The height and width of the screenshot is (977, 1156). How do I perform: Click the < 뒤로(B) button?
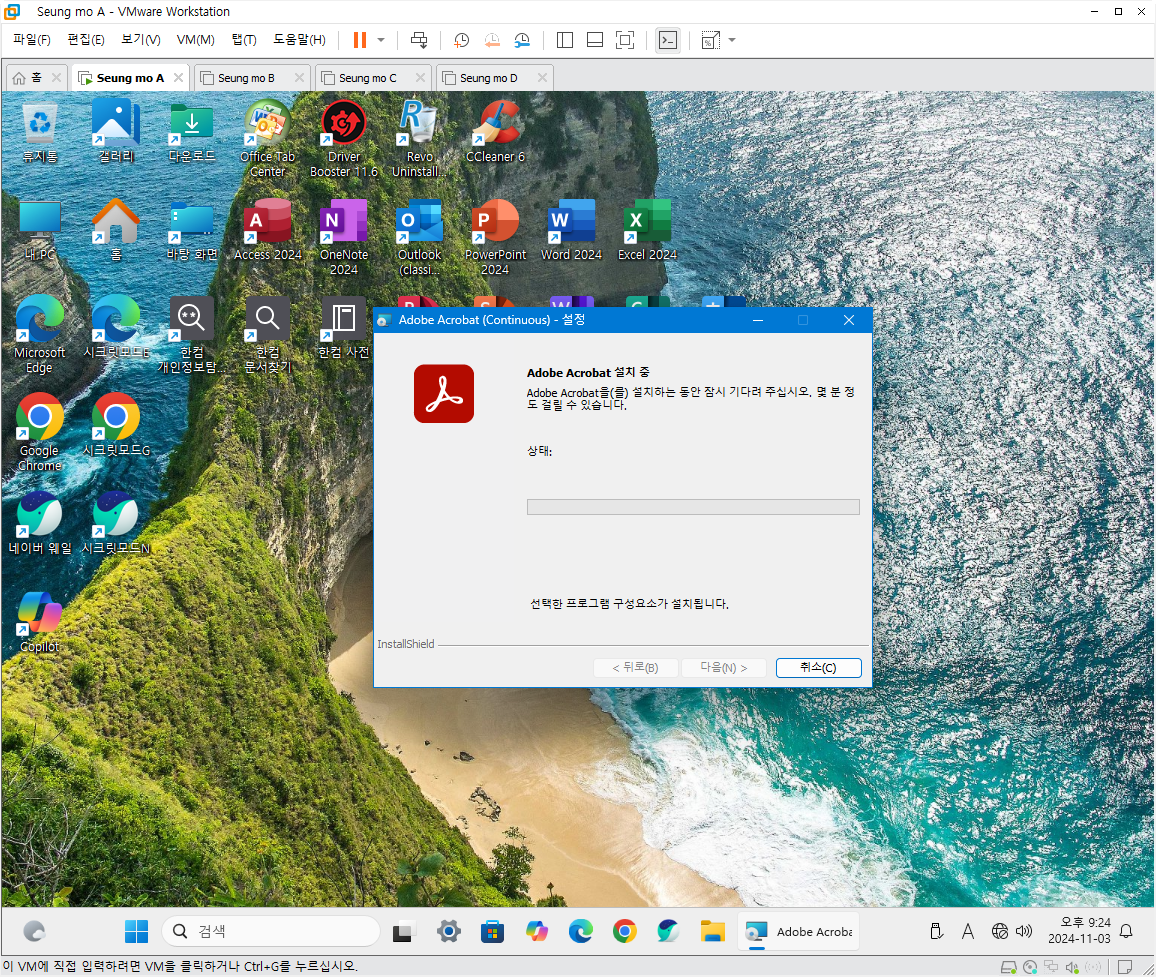click(636, 667)
